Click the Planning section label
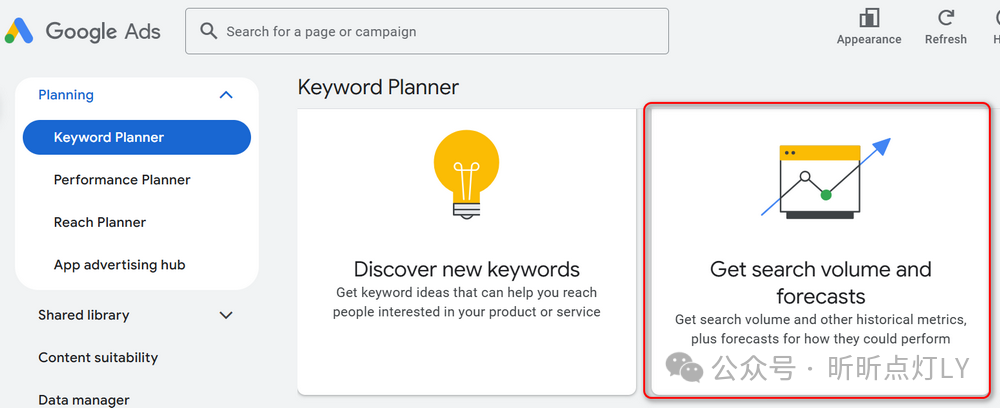This screenshot has height=408, width=1000. [66, 95]
